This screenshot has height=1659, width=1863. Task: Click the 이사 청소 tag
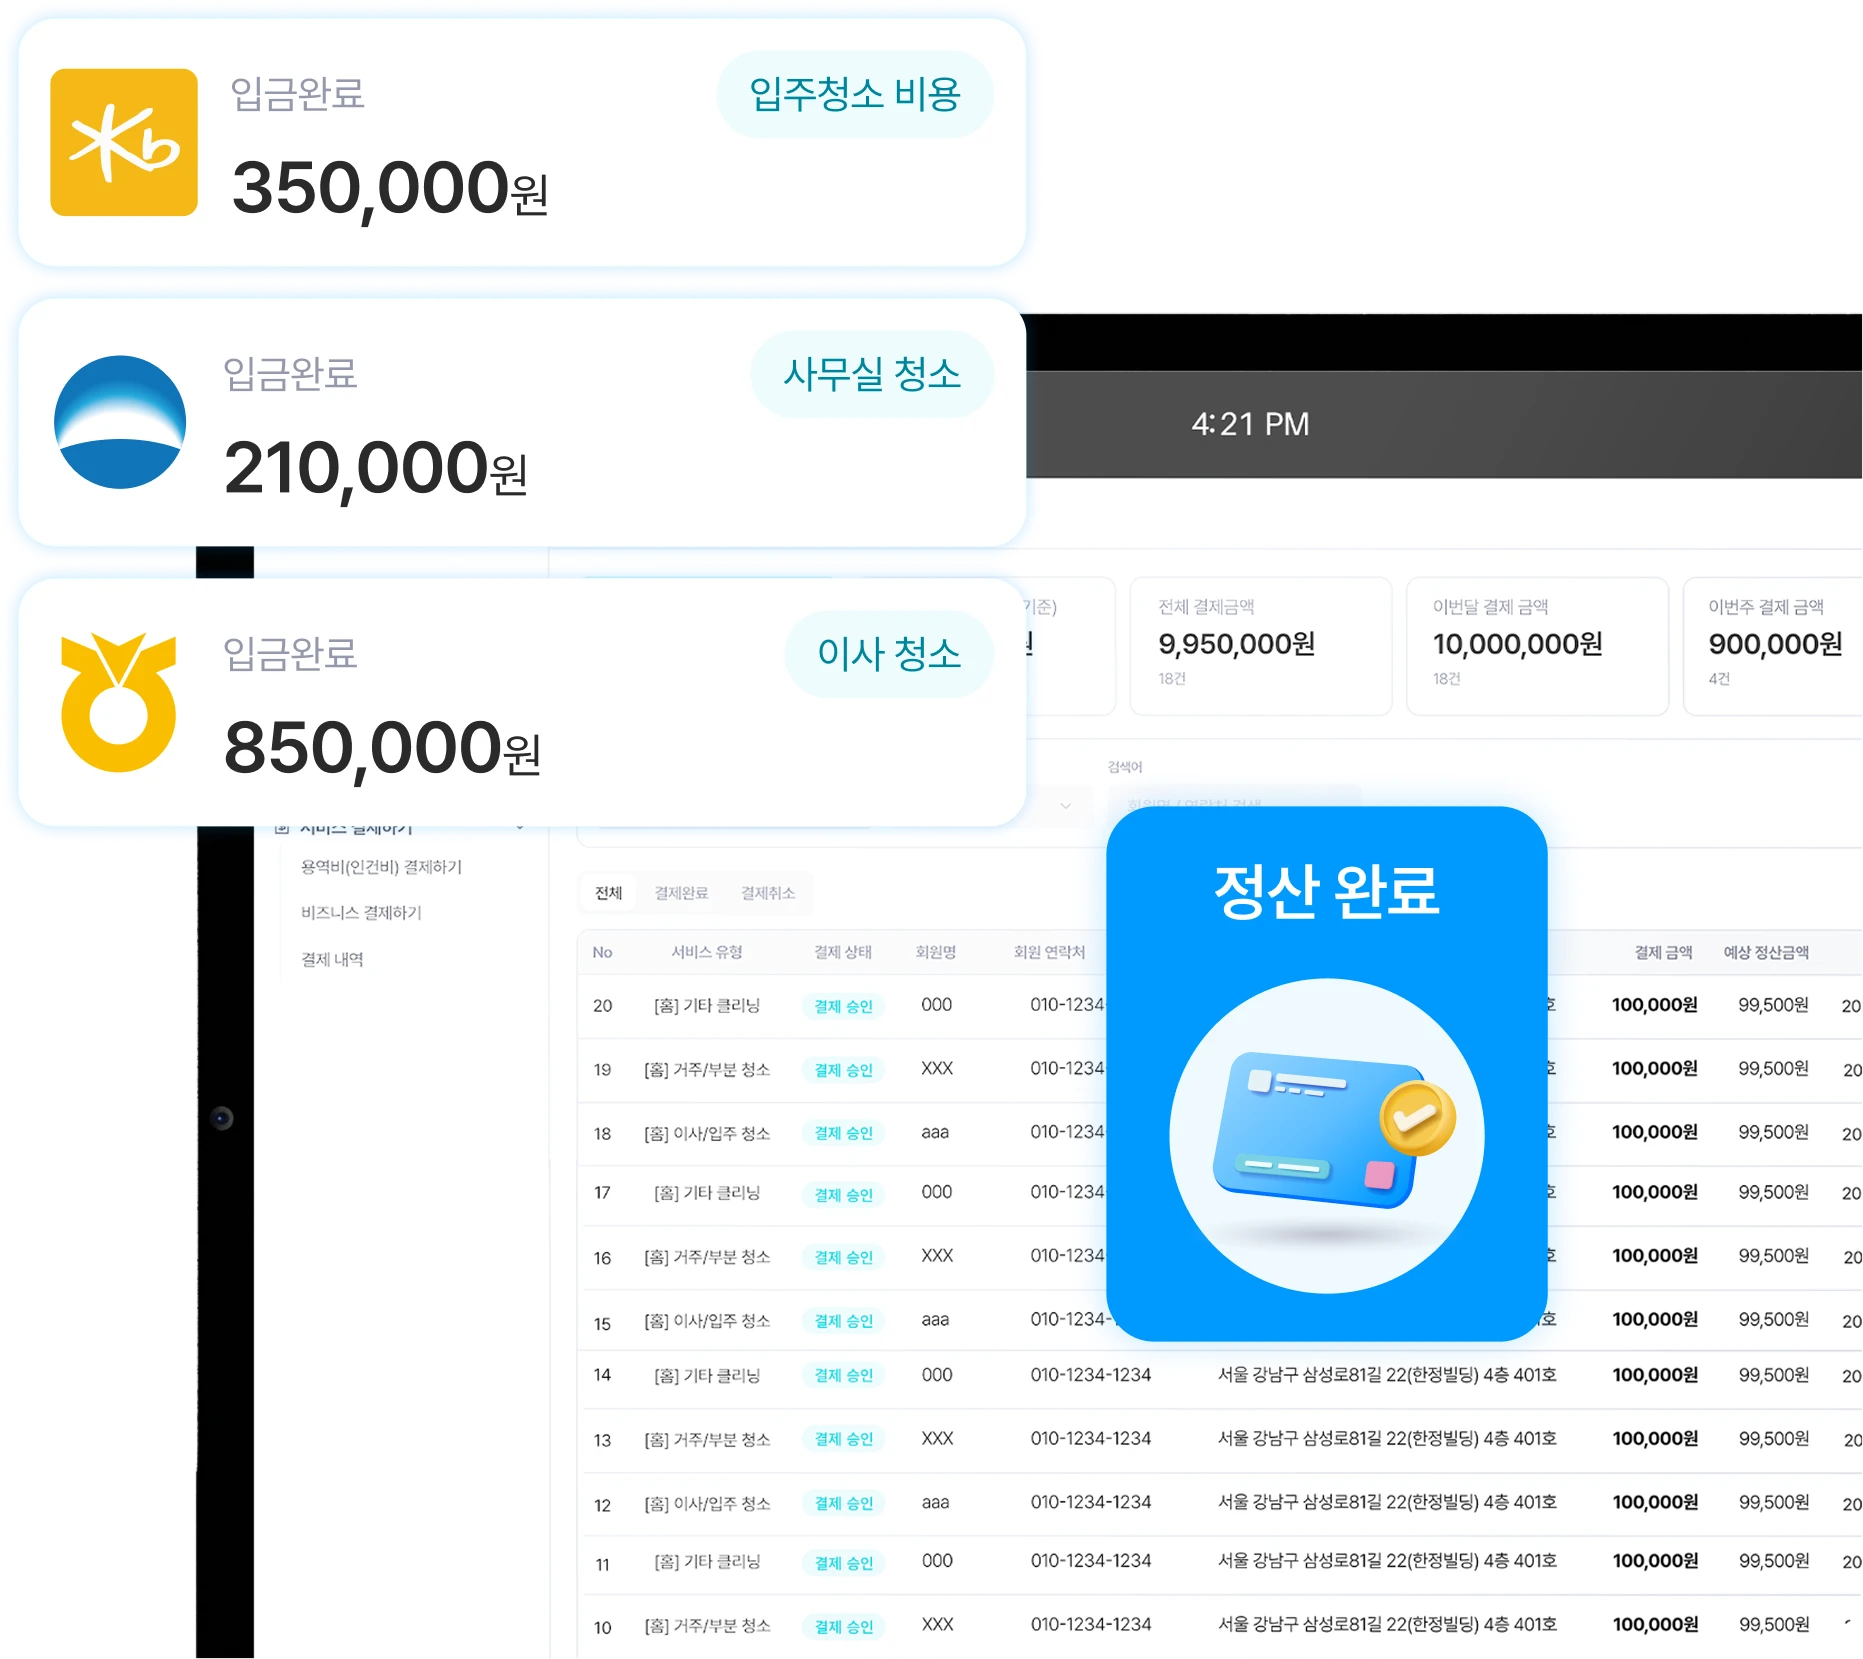pos(889,654)
